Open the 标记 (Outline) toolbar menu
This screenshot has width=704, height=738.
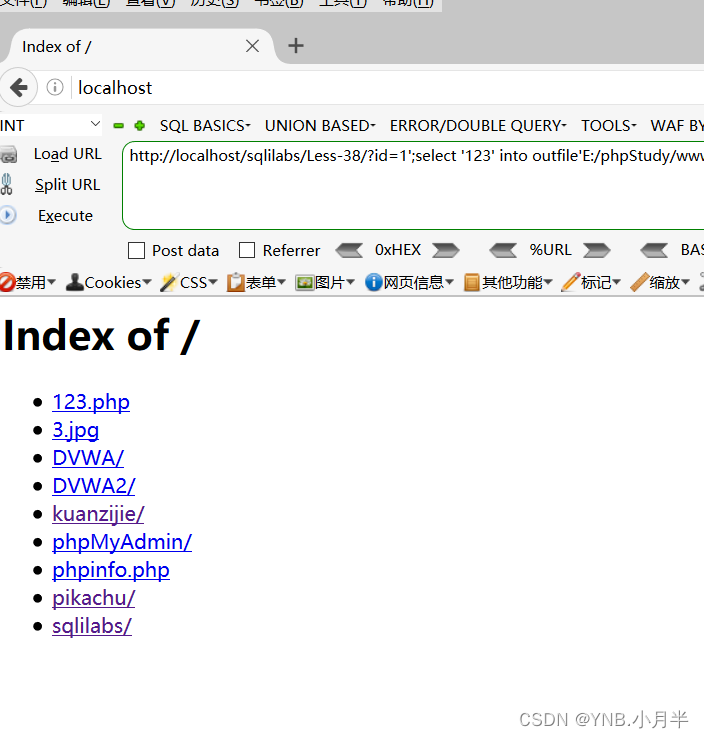tap(591, 282)
